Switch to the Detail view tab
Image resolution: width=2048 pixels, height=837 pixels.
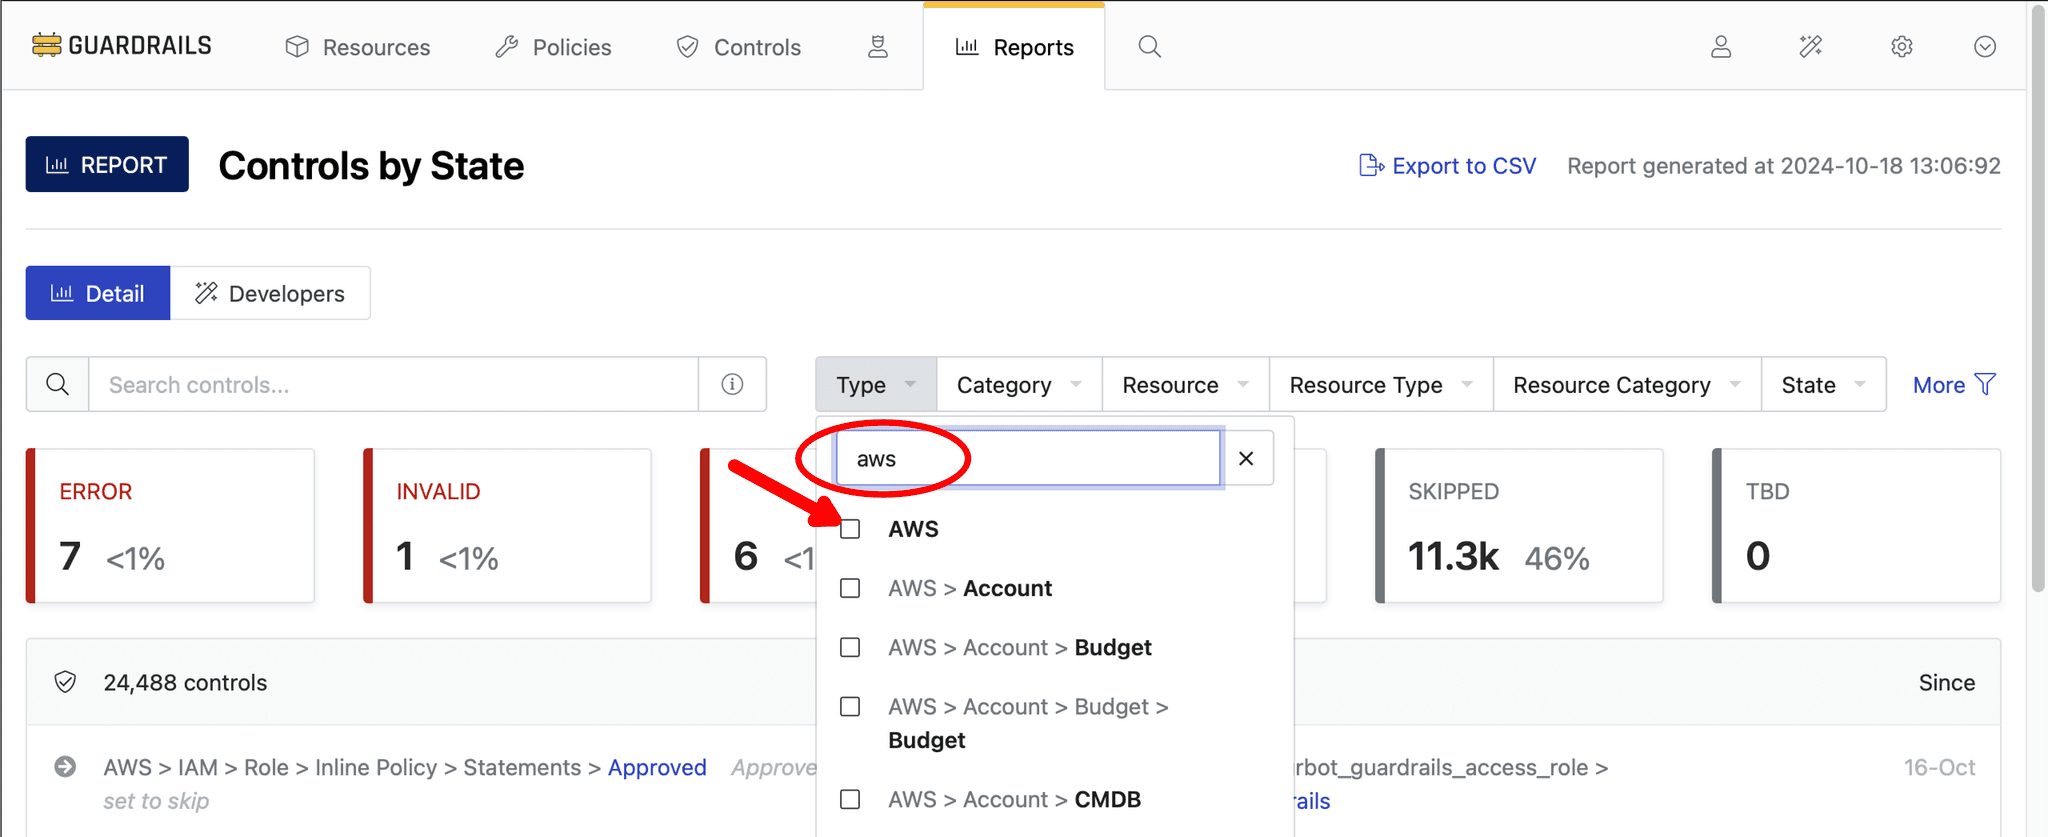coord(98,293)
